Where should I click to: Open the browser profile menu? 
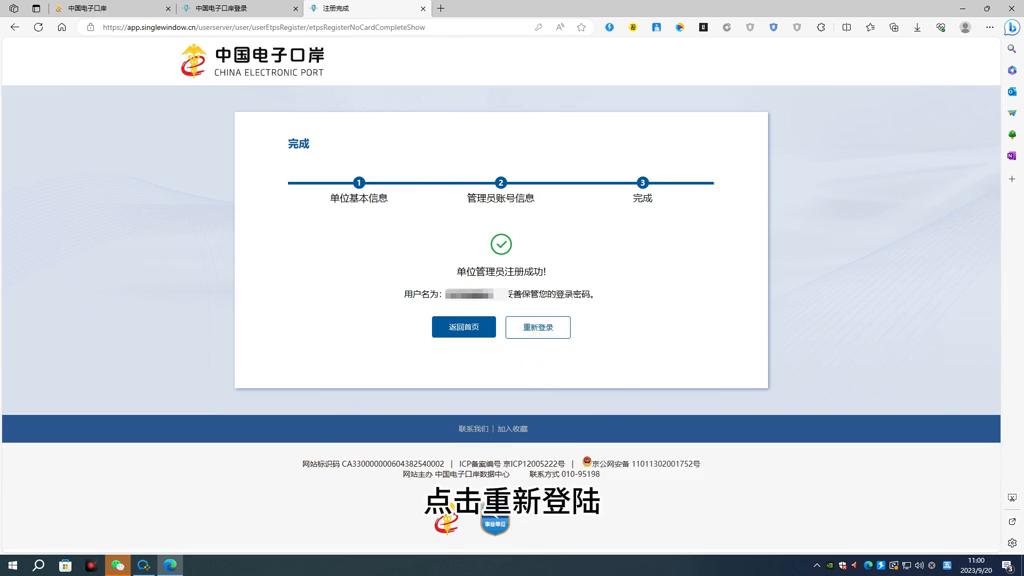(964, 27)
